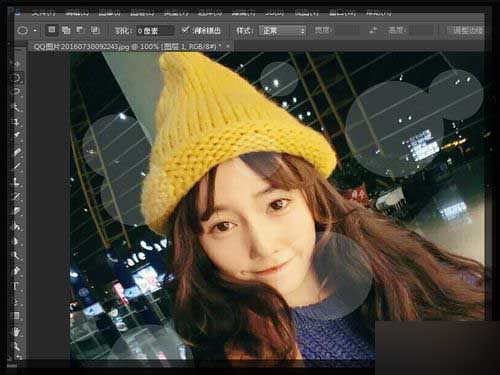Open the 编辑(E) menu
Image resolution: width=500 pixels, height=375 pixels.
(x=77, y=13)
